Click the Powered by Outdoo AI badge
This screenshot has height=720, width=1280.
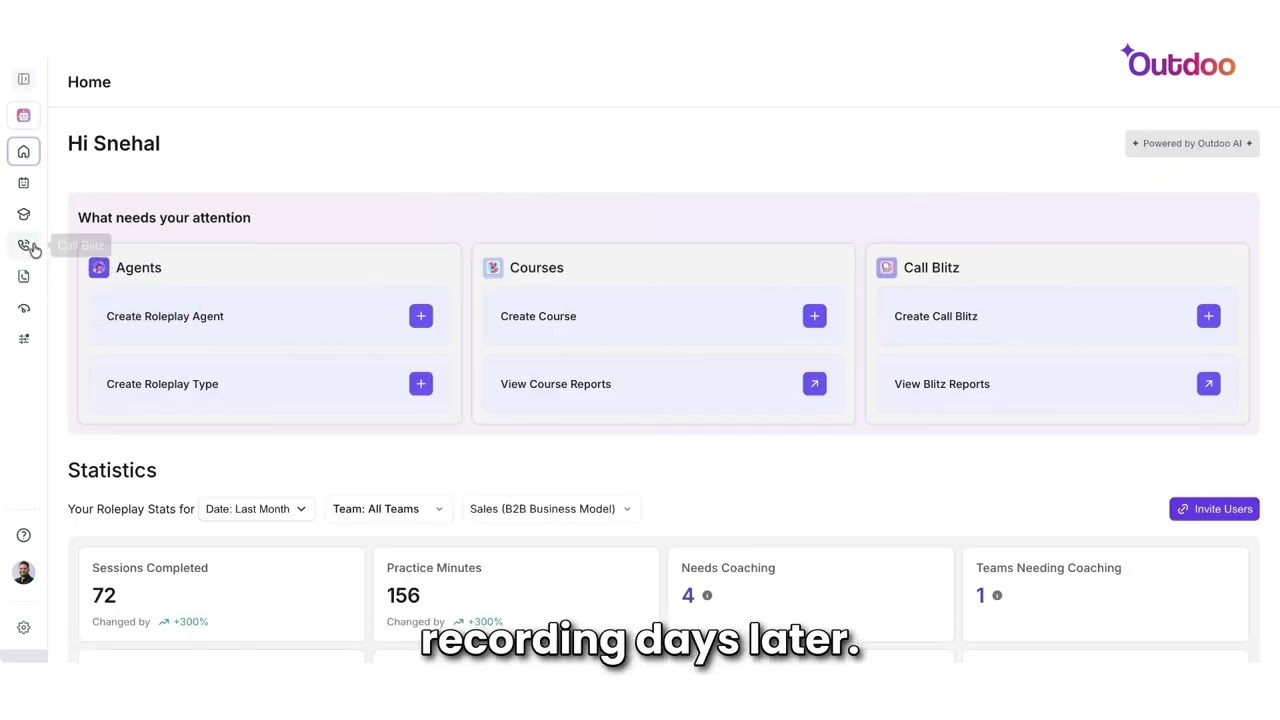point(1192,143)
